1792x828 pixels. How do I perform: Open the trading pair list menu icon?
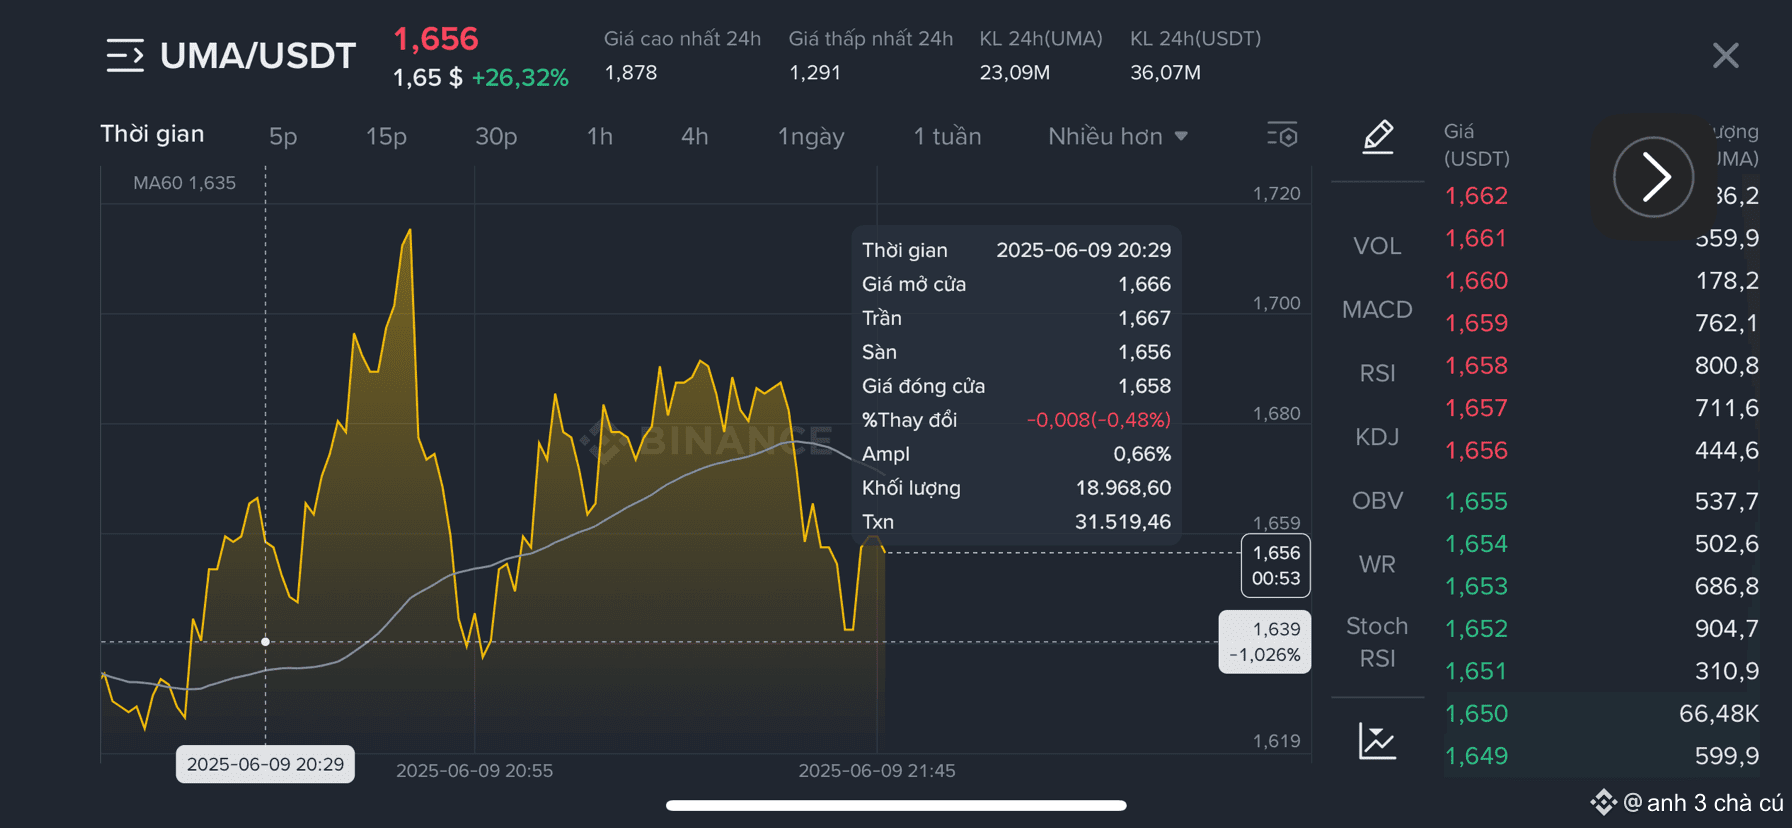125,55
